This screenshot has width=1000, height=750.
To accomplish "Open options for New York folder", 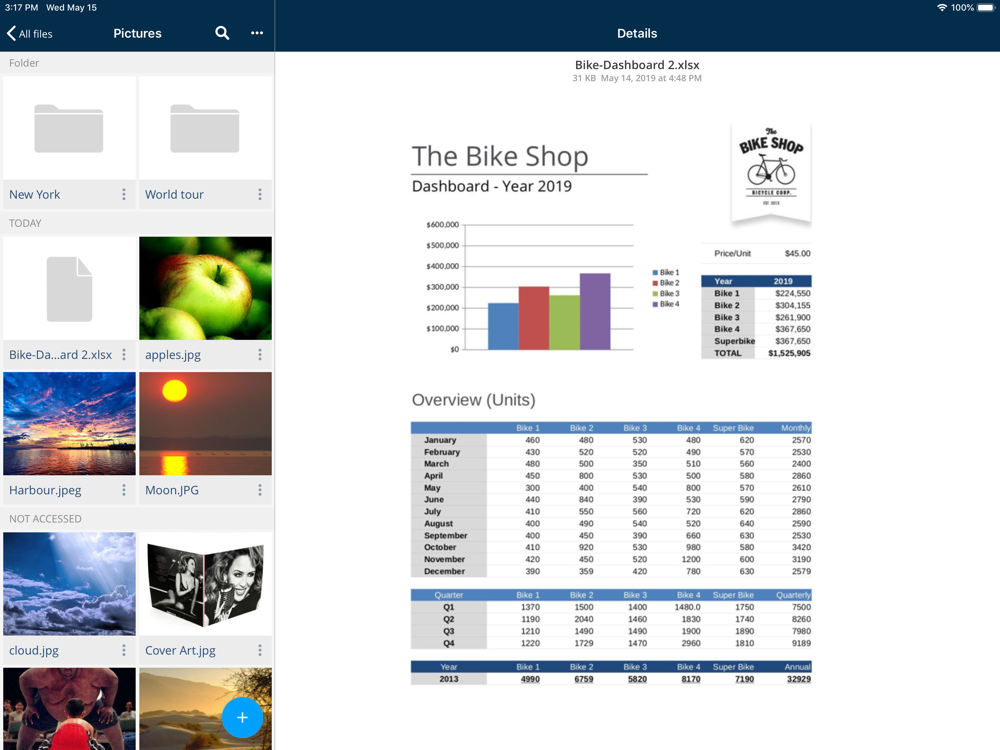I will click(124, 195).
